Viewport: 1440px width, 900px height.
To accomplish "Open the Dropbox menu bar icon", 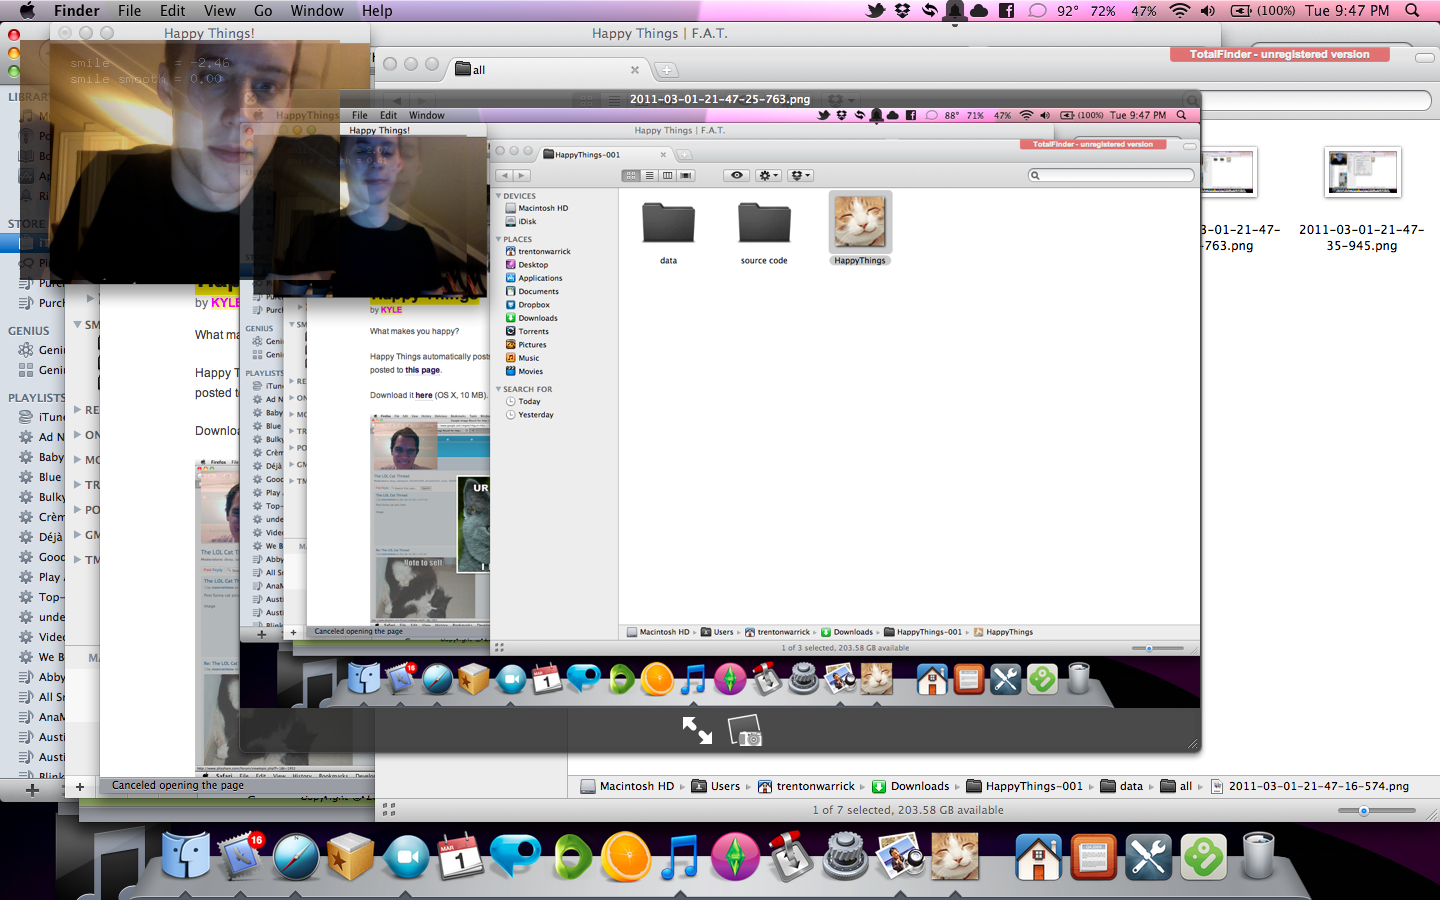I will click(x=902, y=11).
